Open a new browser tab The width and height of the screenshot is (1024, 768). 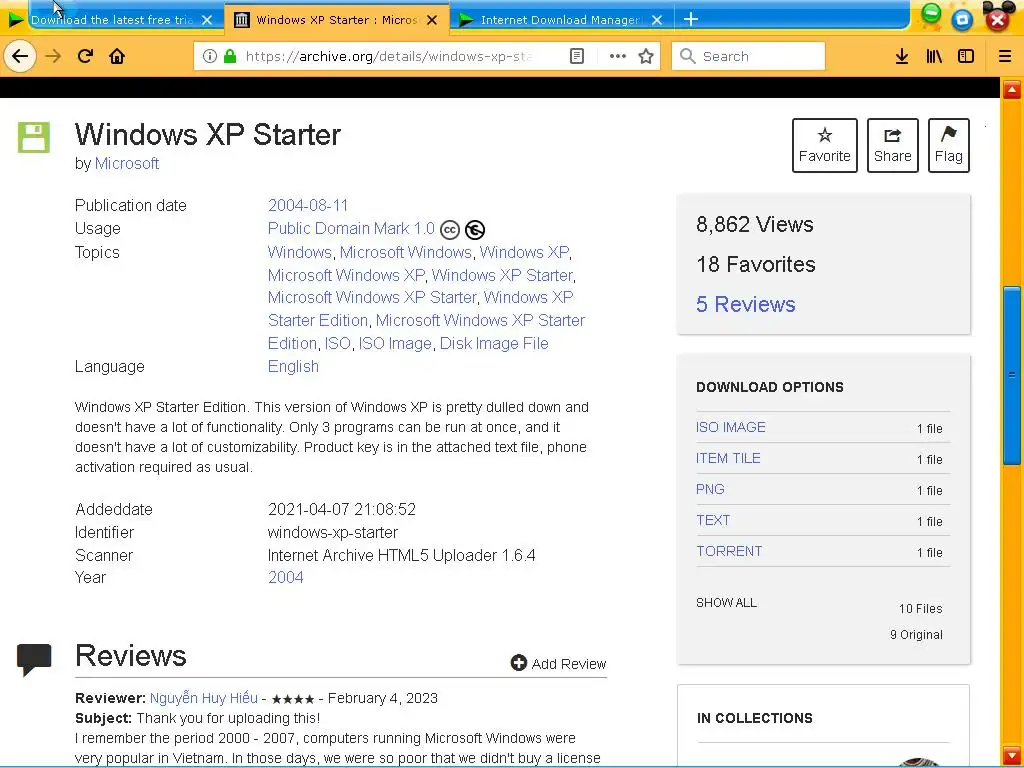(x=690, y=19)
